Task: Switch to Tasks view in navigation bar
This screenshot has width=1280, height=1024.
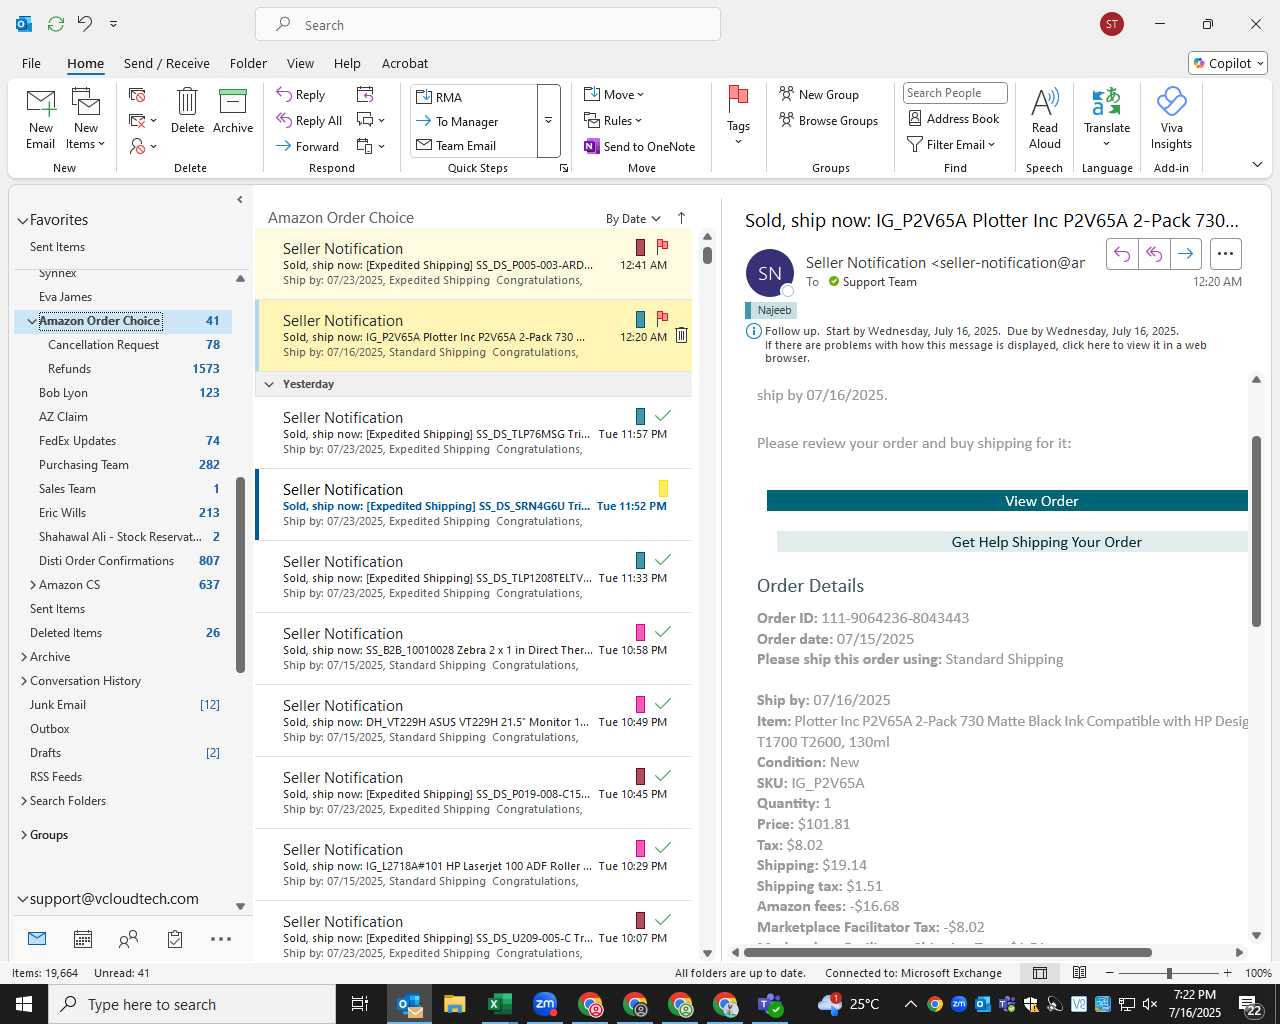Action: (x=175, y=939)
